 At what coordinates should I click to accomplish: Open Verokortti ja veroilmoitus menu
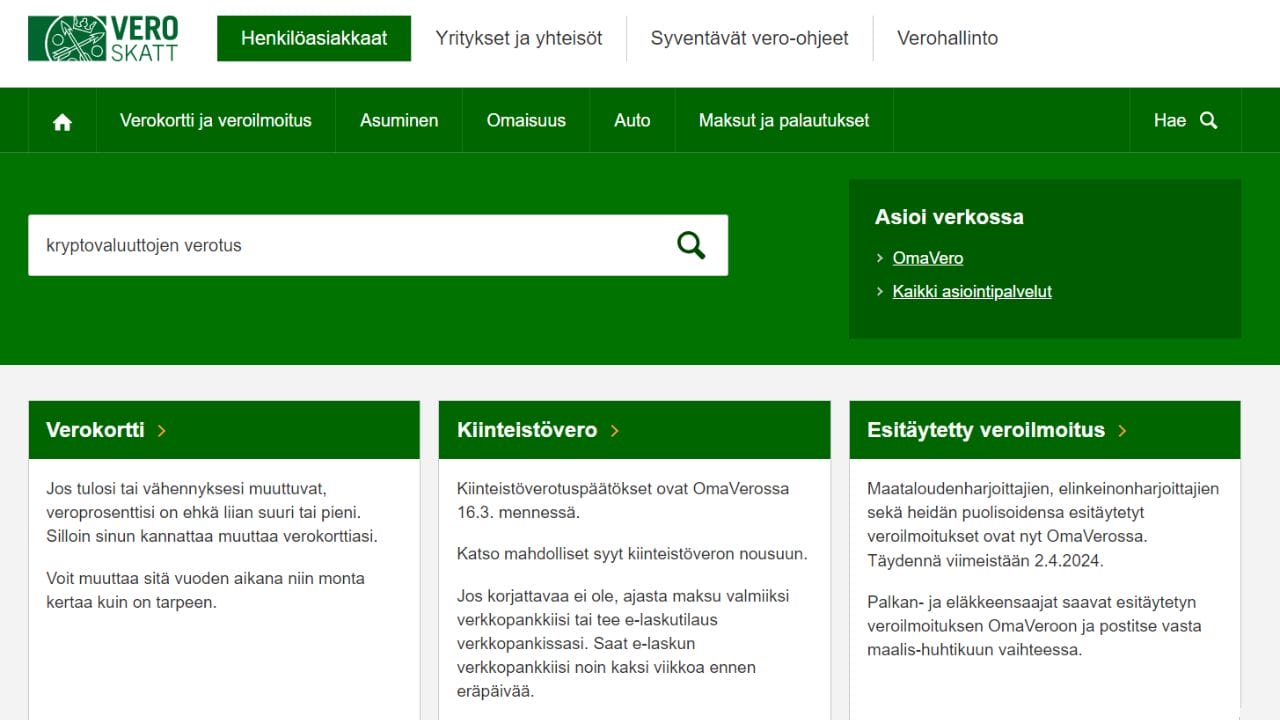click(215, 120)
